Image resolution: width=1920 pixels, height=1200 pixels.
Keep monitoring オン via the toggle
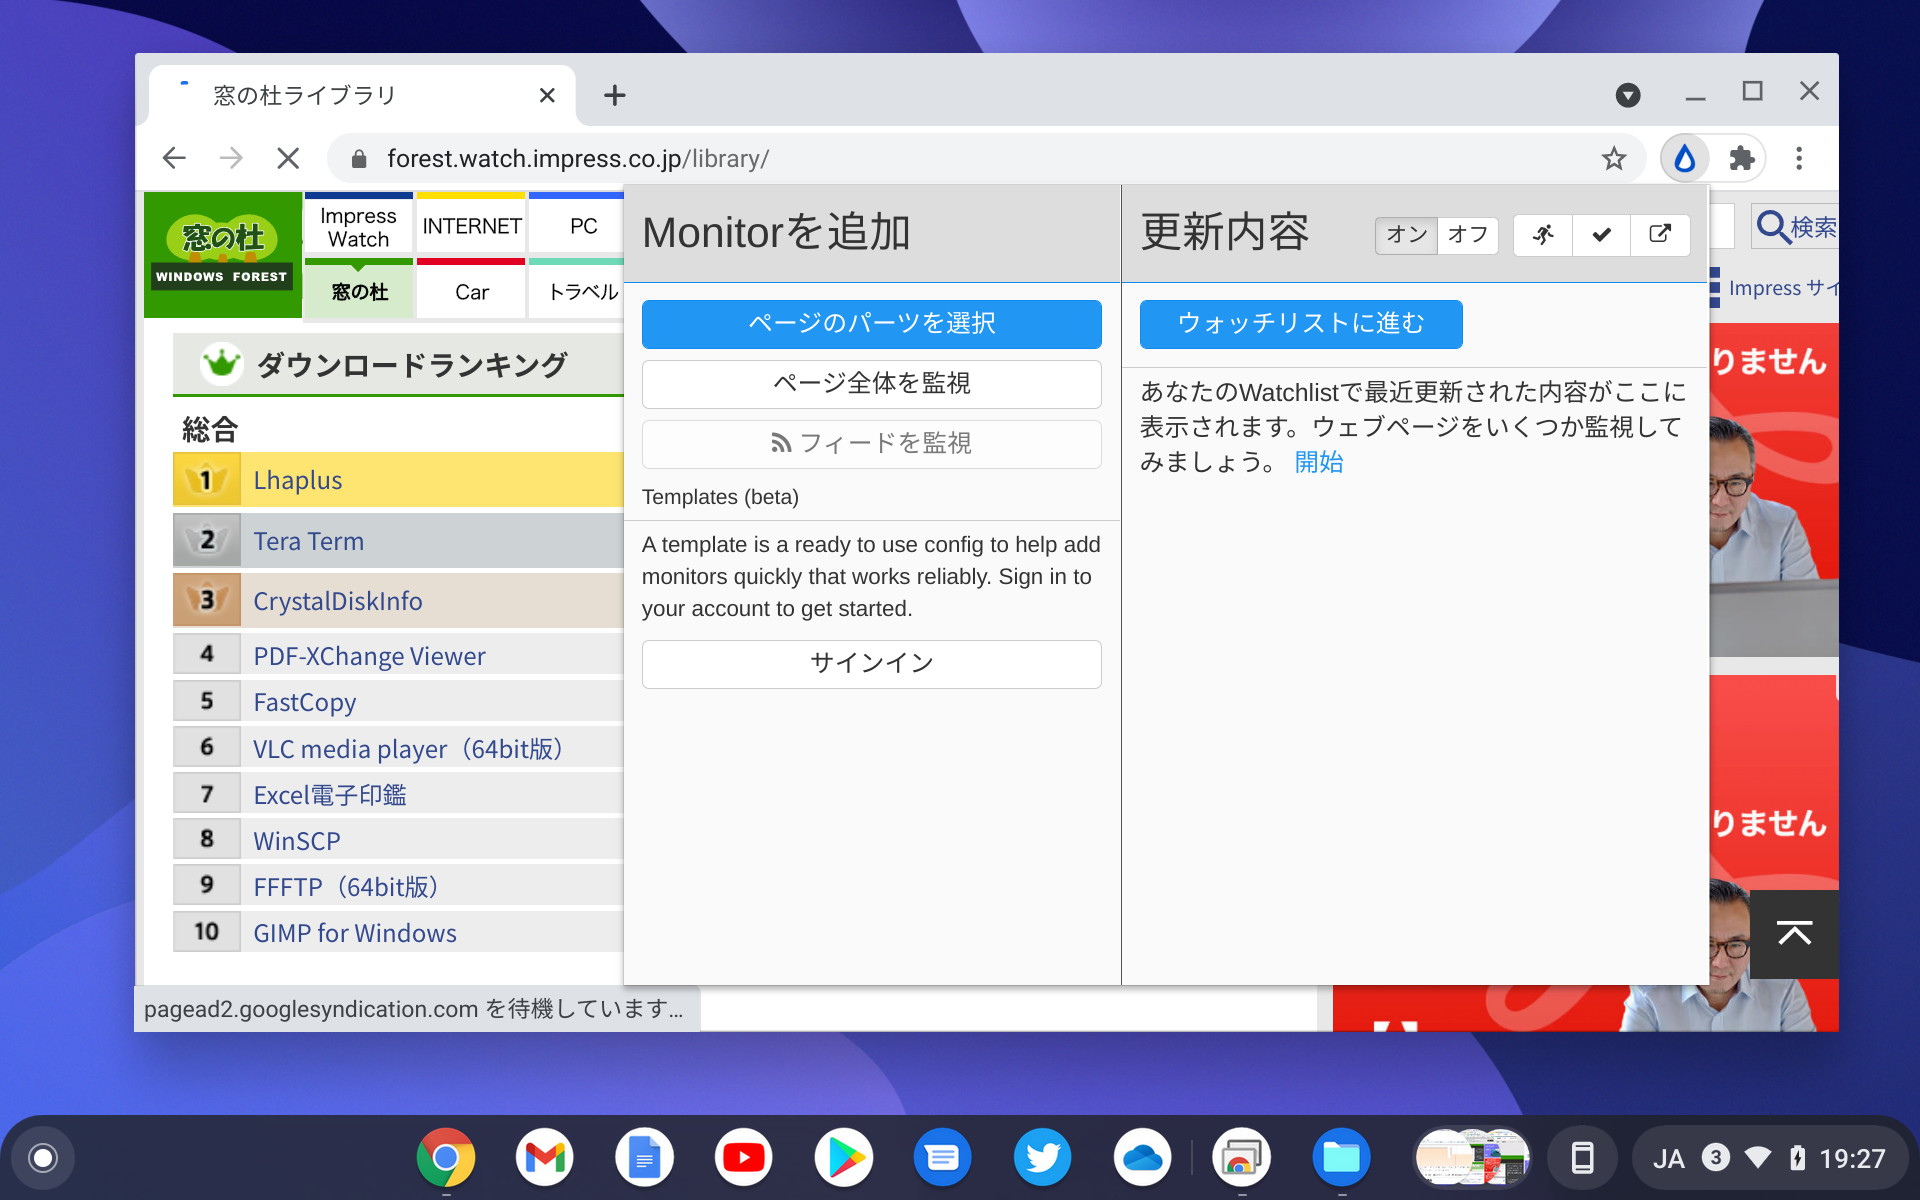pyautogui.click(x=1406, y=235)
